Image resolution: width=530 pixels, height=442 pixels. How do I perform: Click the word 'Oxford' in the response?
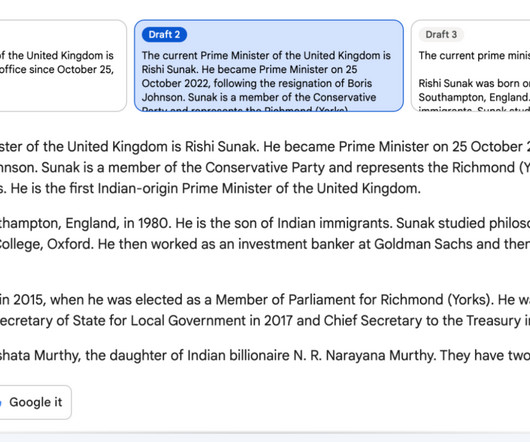[70, 244]
